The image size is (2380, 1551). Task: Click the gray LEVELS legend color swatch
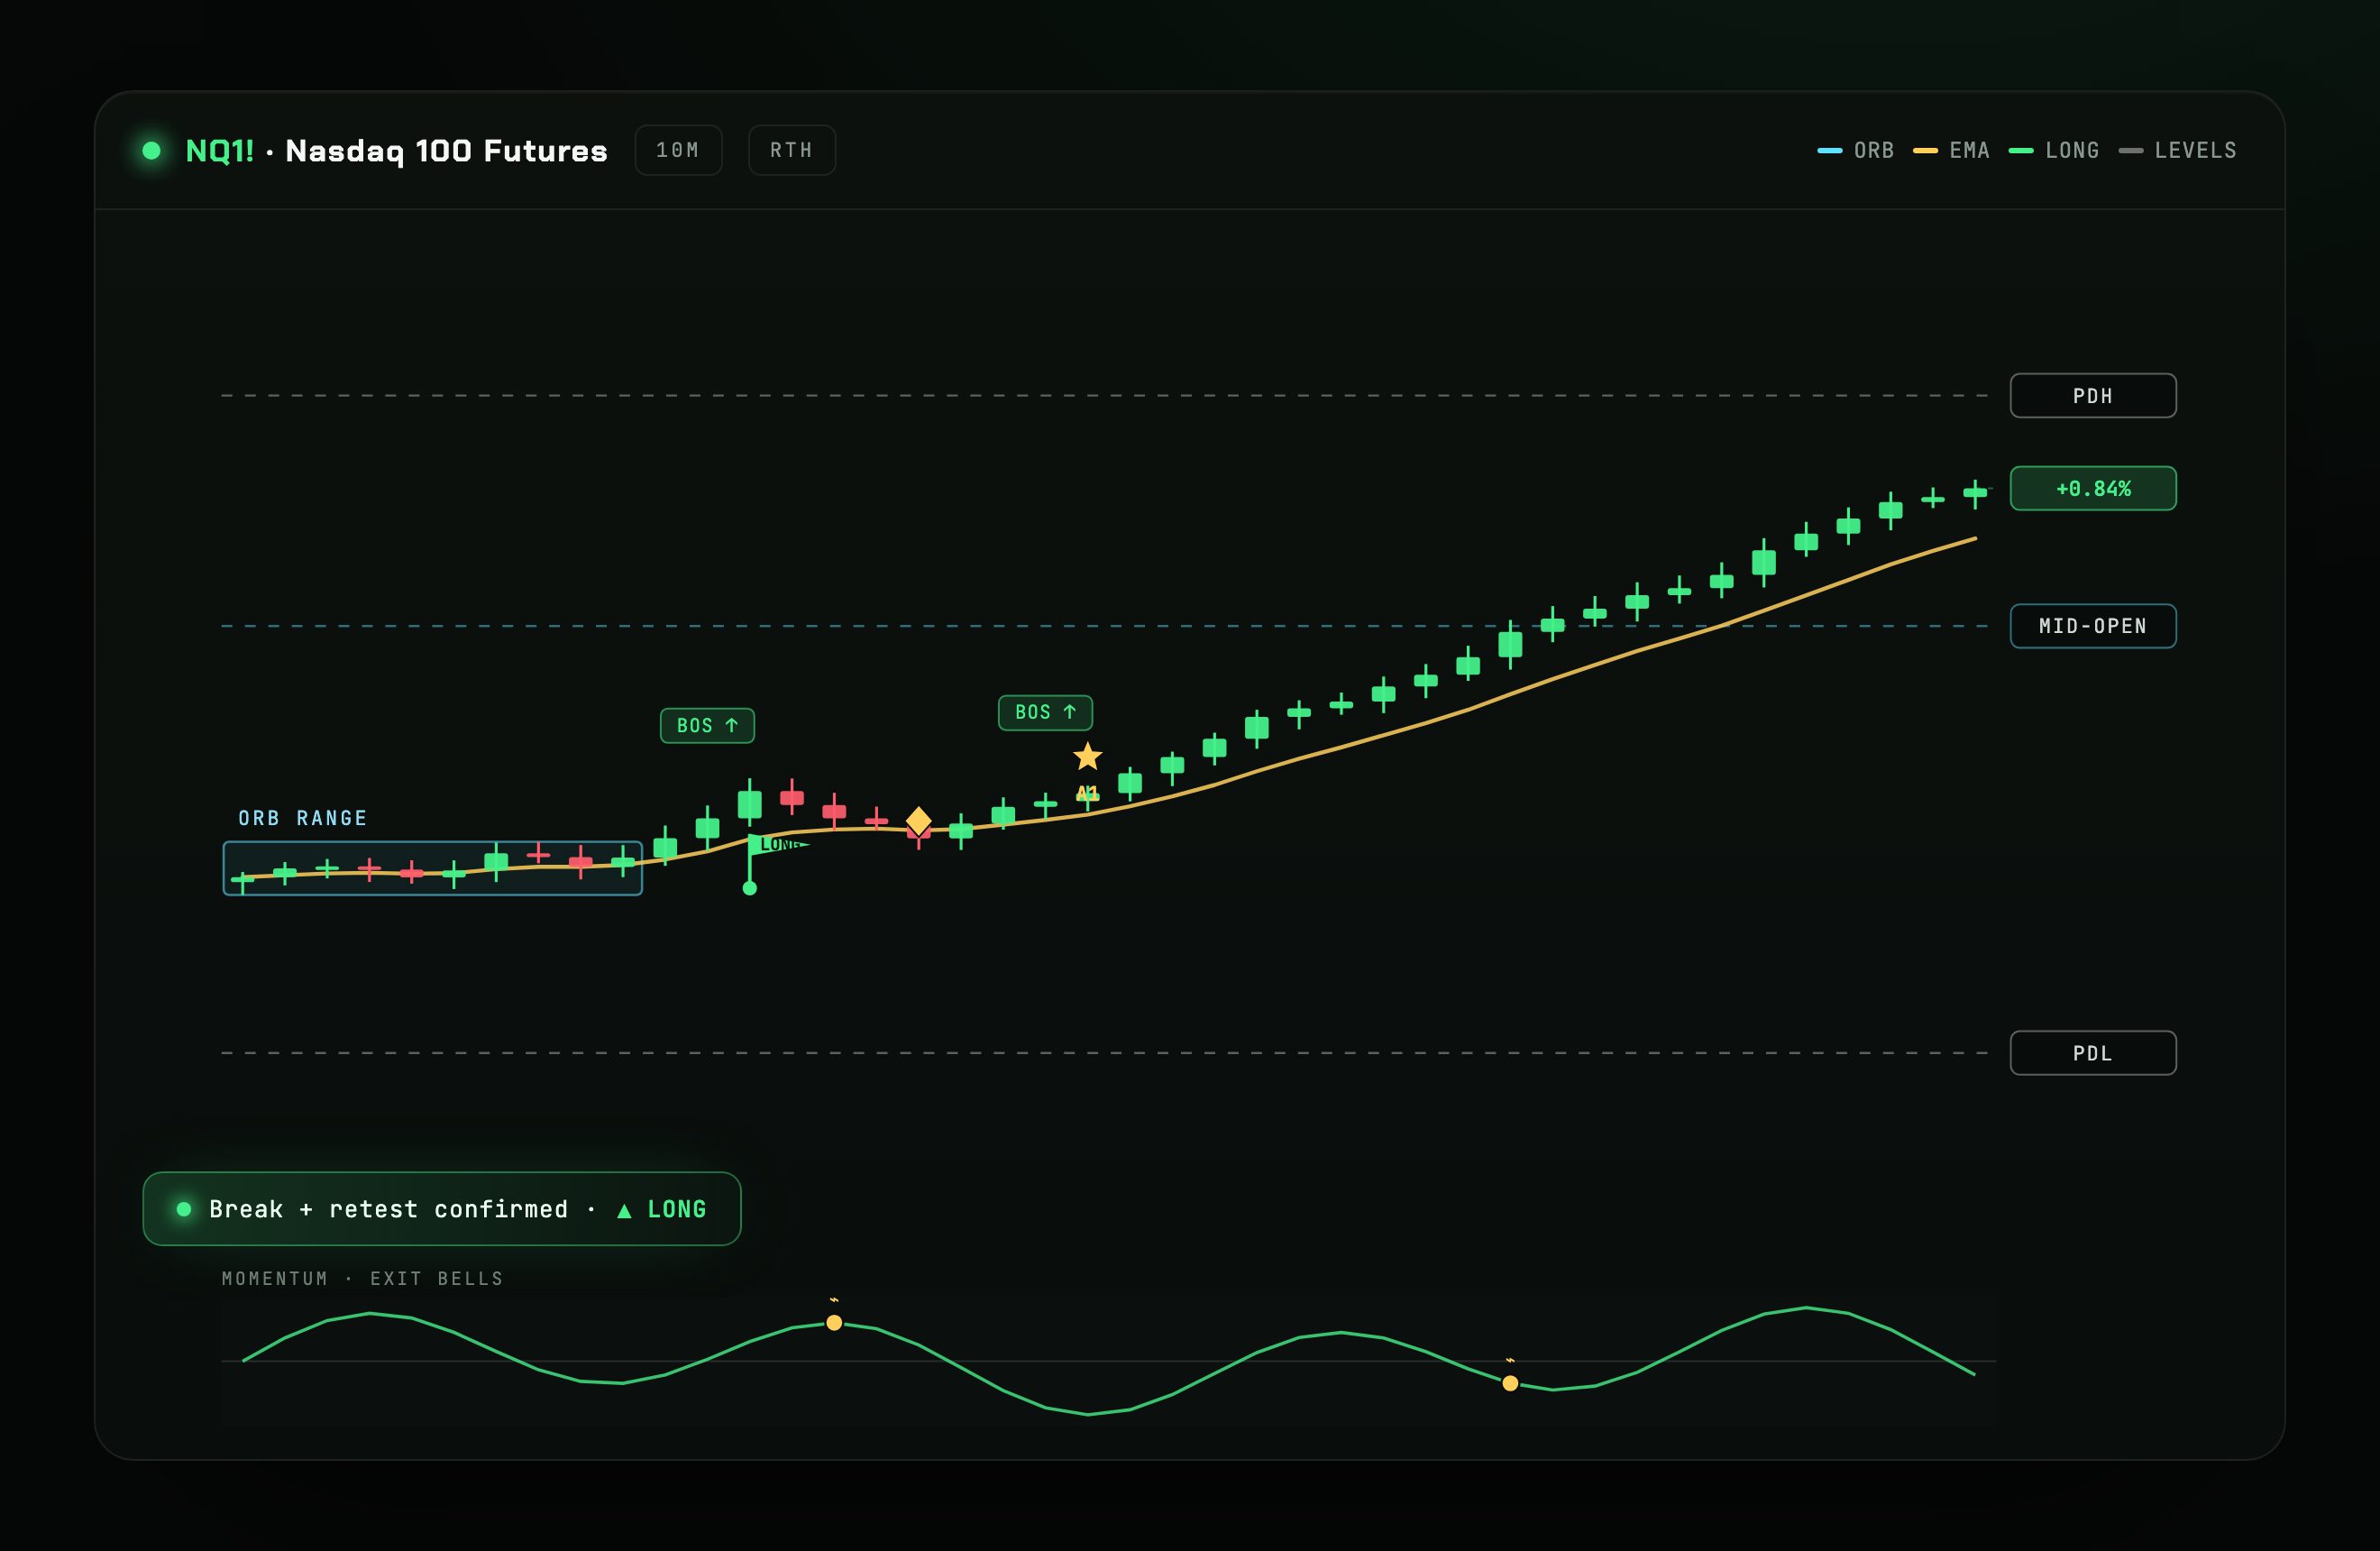(2131, 151)
